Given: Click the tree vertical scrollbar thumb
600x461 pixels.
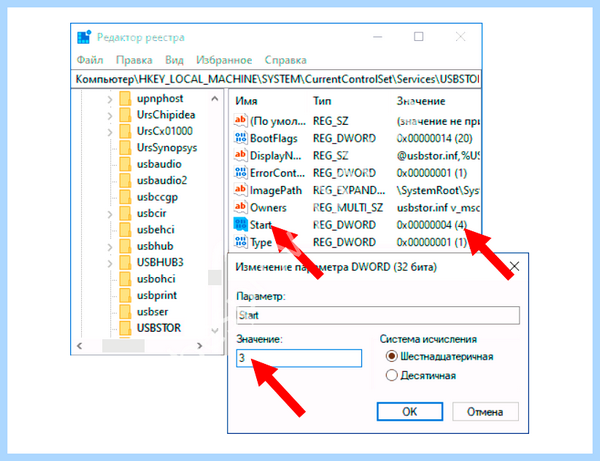Looking at the screenshot, I should tap(215, 277).
